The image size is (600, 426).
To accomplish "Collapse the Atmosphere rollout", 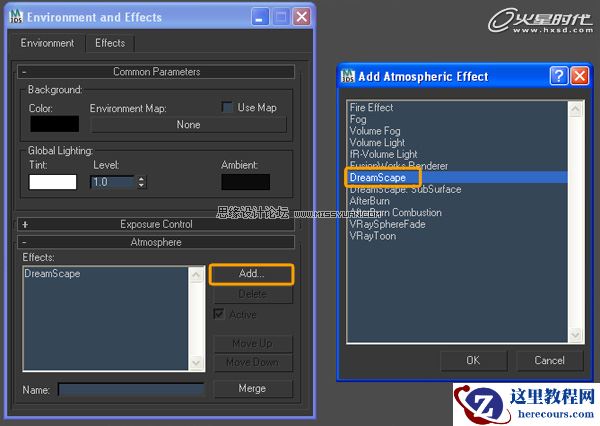I will 156,242.
